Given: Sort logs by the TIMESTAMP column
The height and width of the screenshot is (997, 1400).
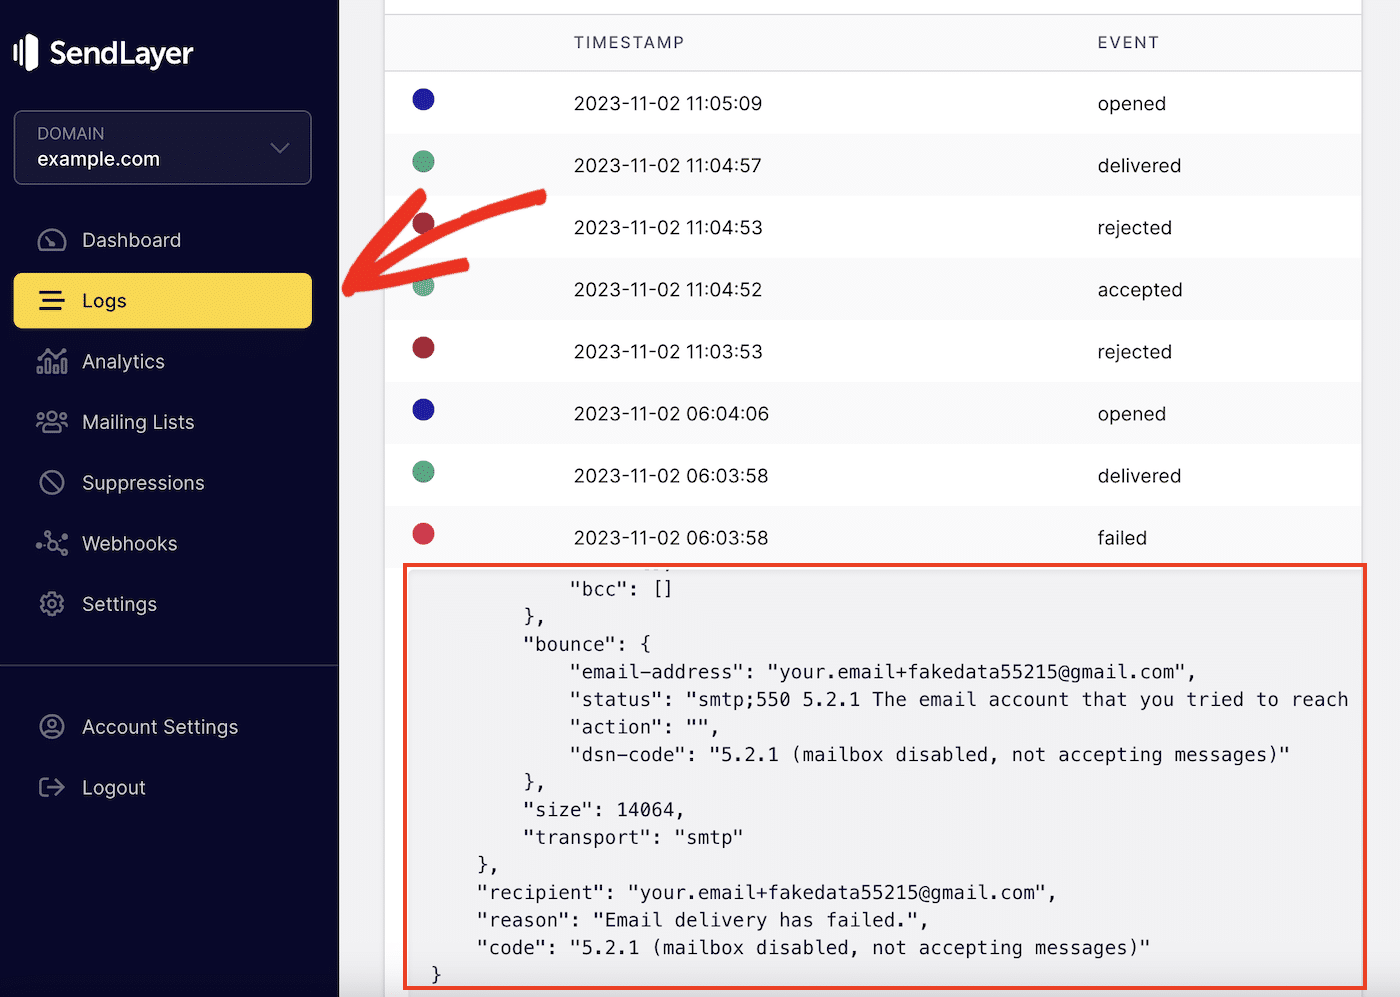Looking at the screenshot, I should 629,42.
